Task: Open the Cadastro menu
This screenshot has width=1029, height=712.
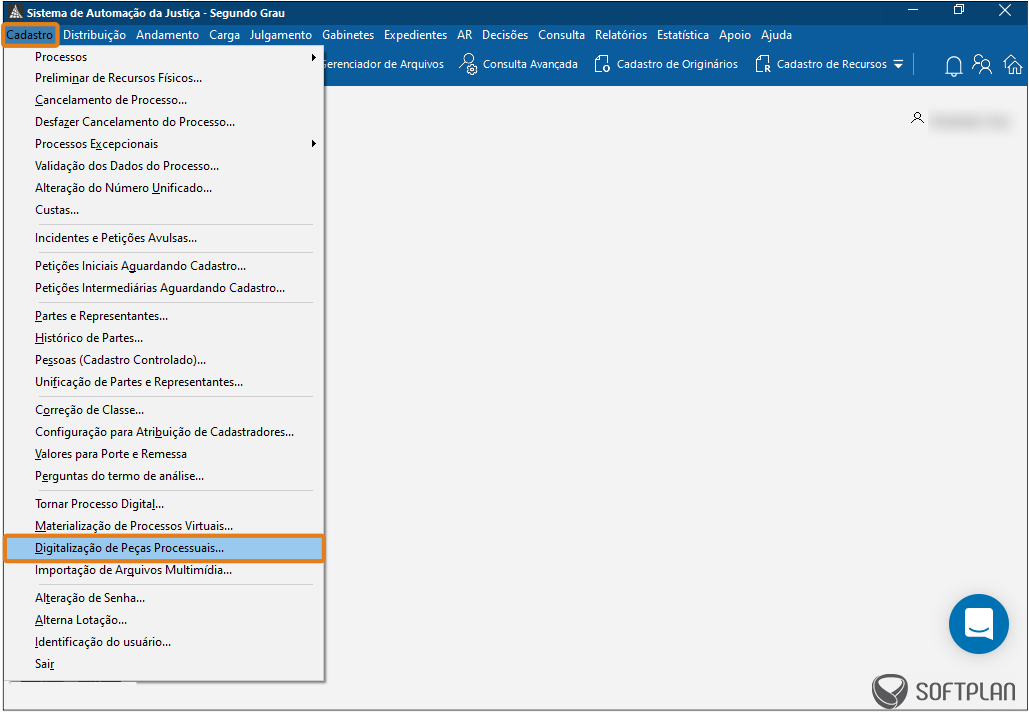Action: point(30,35)
